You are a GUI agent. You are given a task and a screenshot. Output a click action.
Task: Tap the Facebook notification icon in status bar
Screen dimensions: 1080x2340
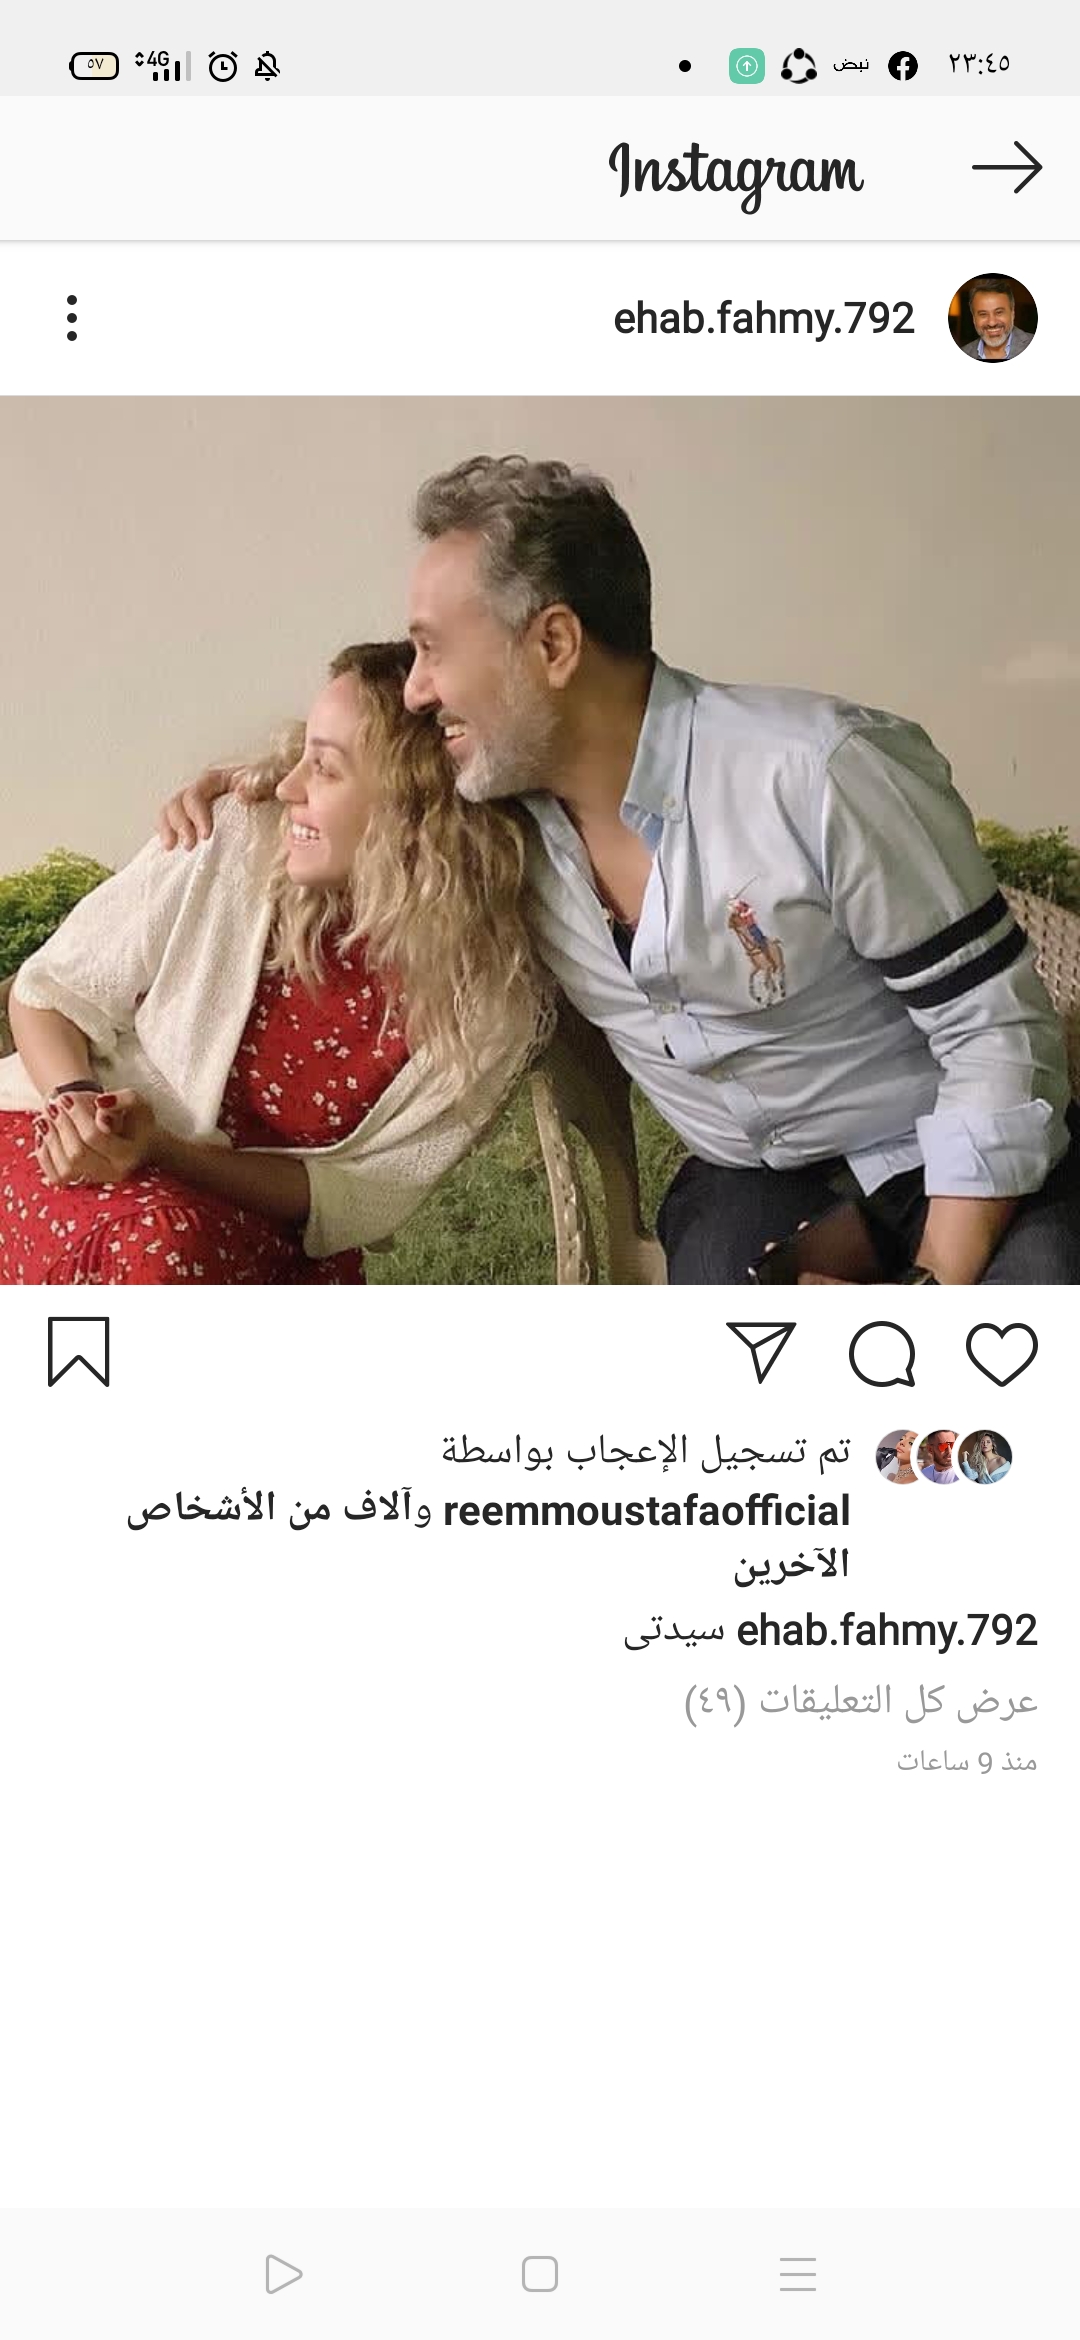point(903,66)
